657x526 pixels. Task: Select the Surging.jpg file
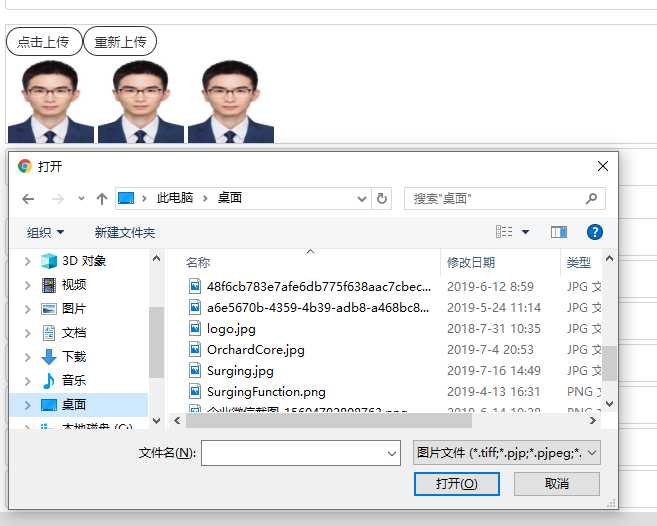pos(240,371)
